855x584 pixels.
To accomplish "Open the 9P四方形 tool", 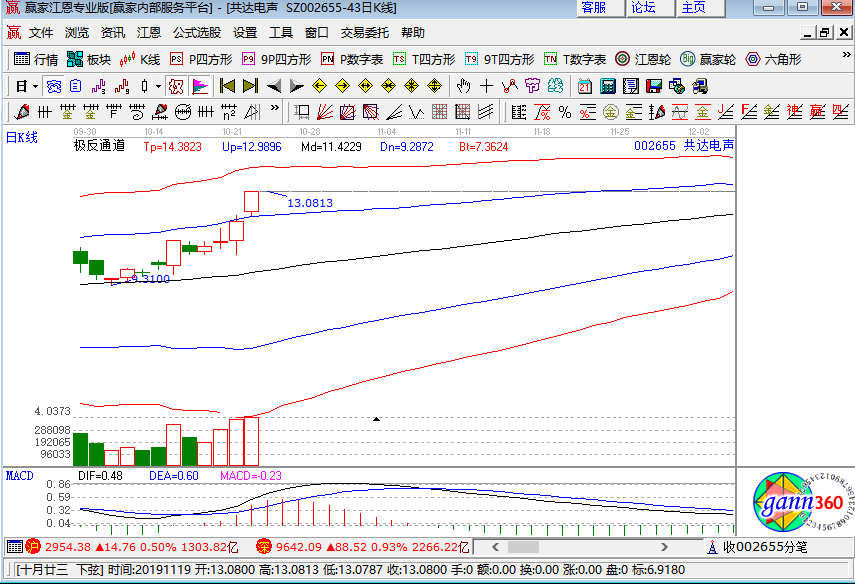I will [276, 59].
